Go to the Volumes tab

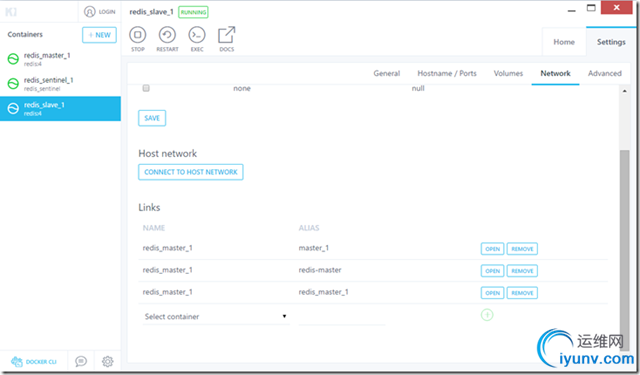pos(508,73)
